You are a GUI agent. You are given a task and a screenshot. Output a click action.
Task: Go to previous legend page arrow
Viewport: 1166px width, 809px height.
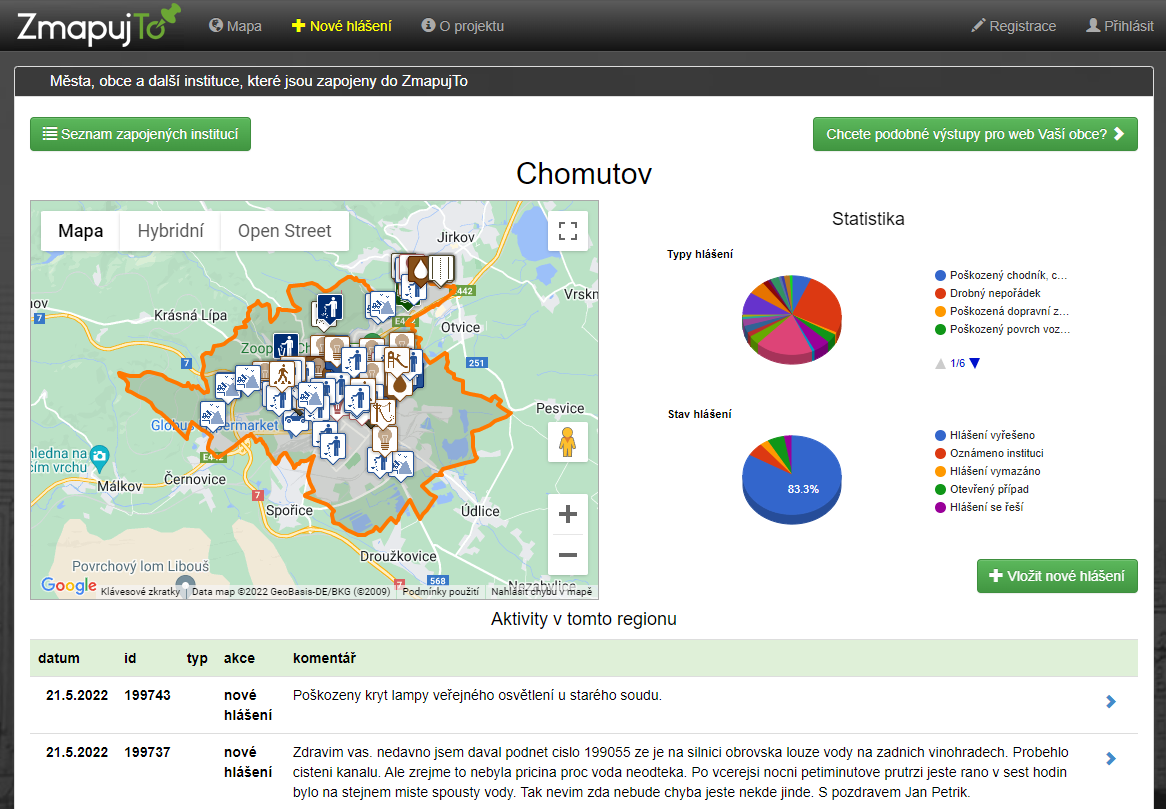[x=941, y=363]
